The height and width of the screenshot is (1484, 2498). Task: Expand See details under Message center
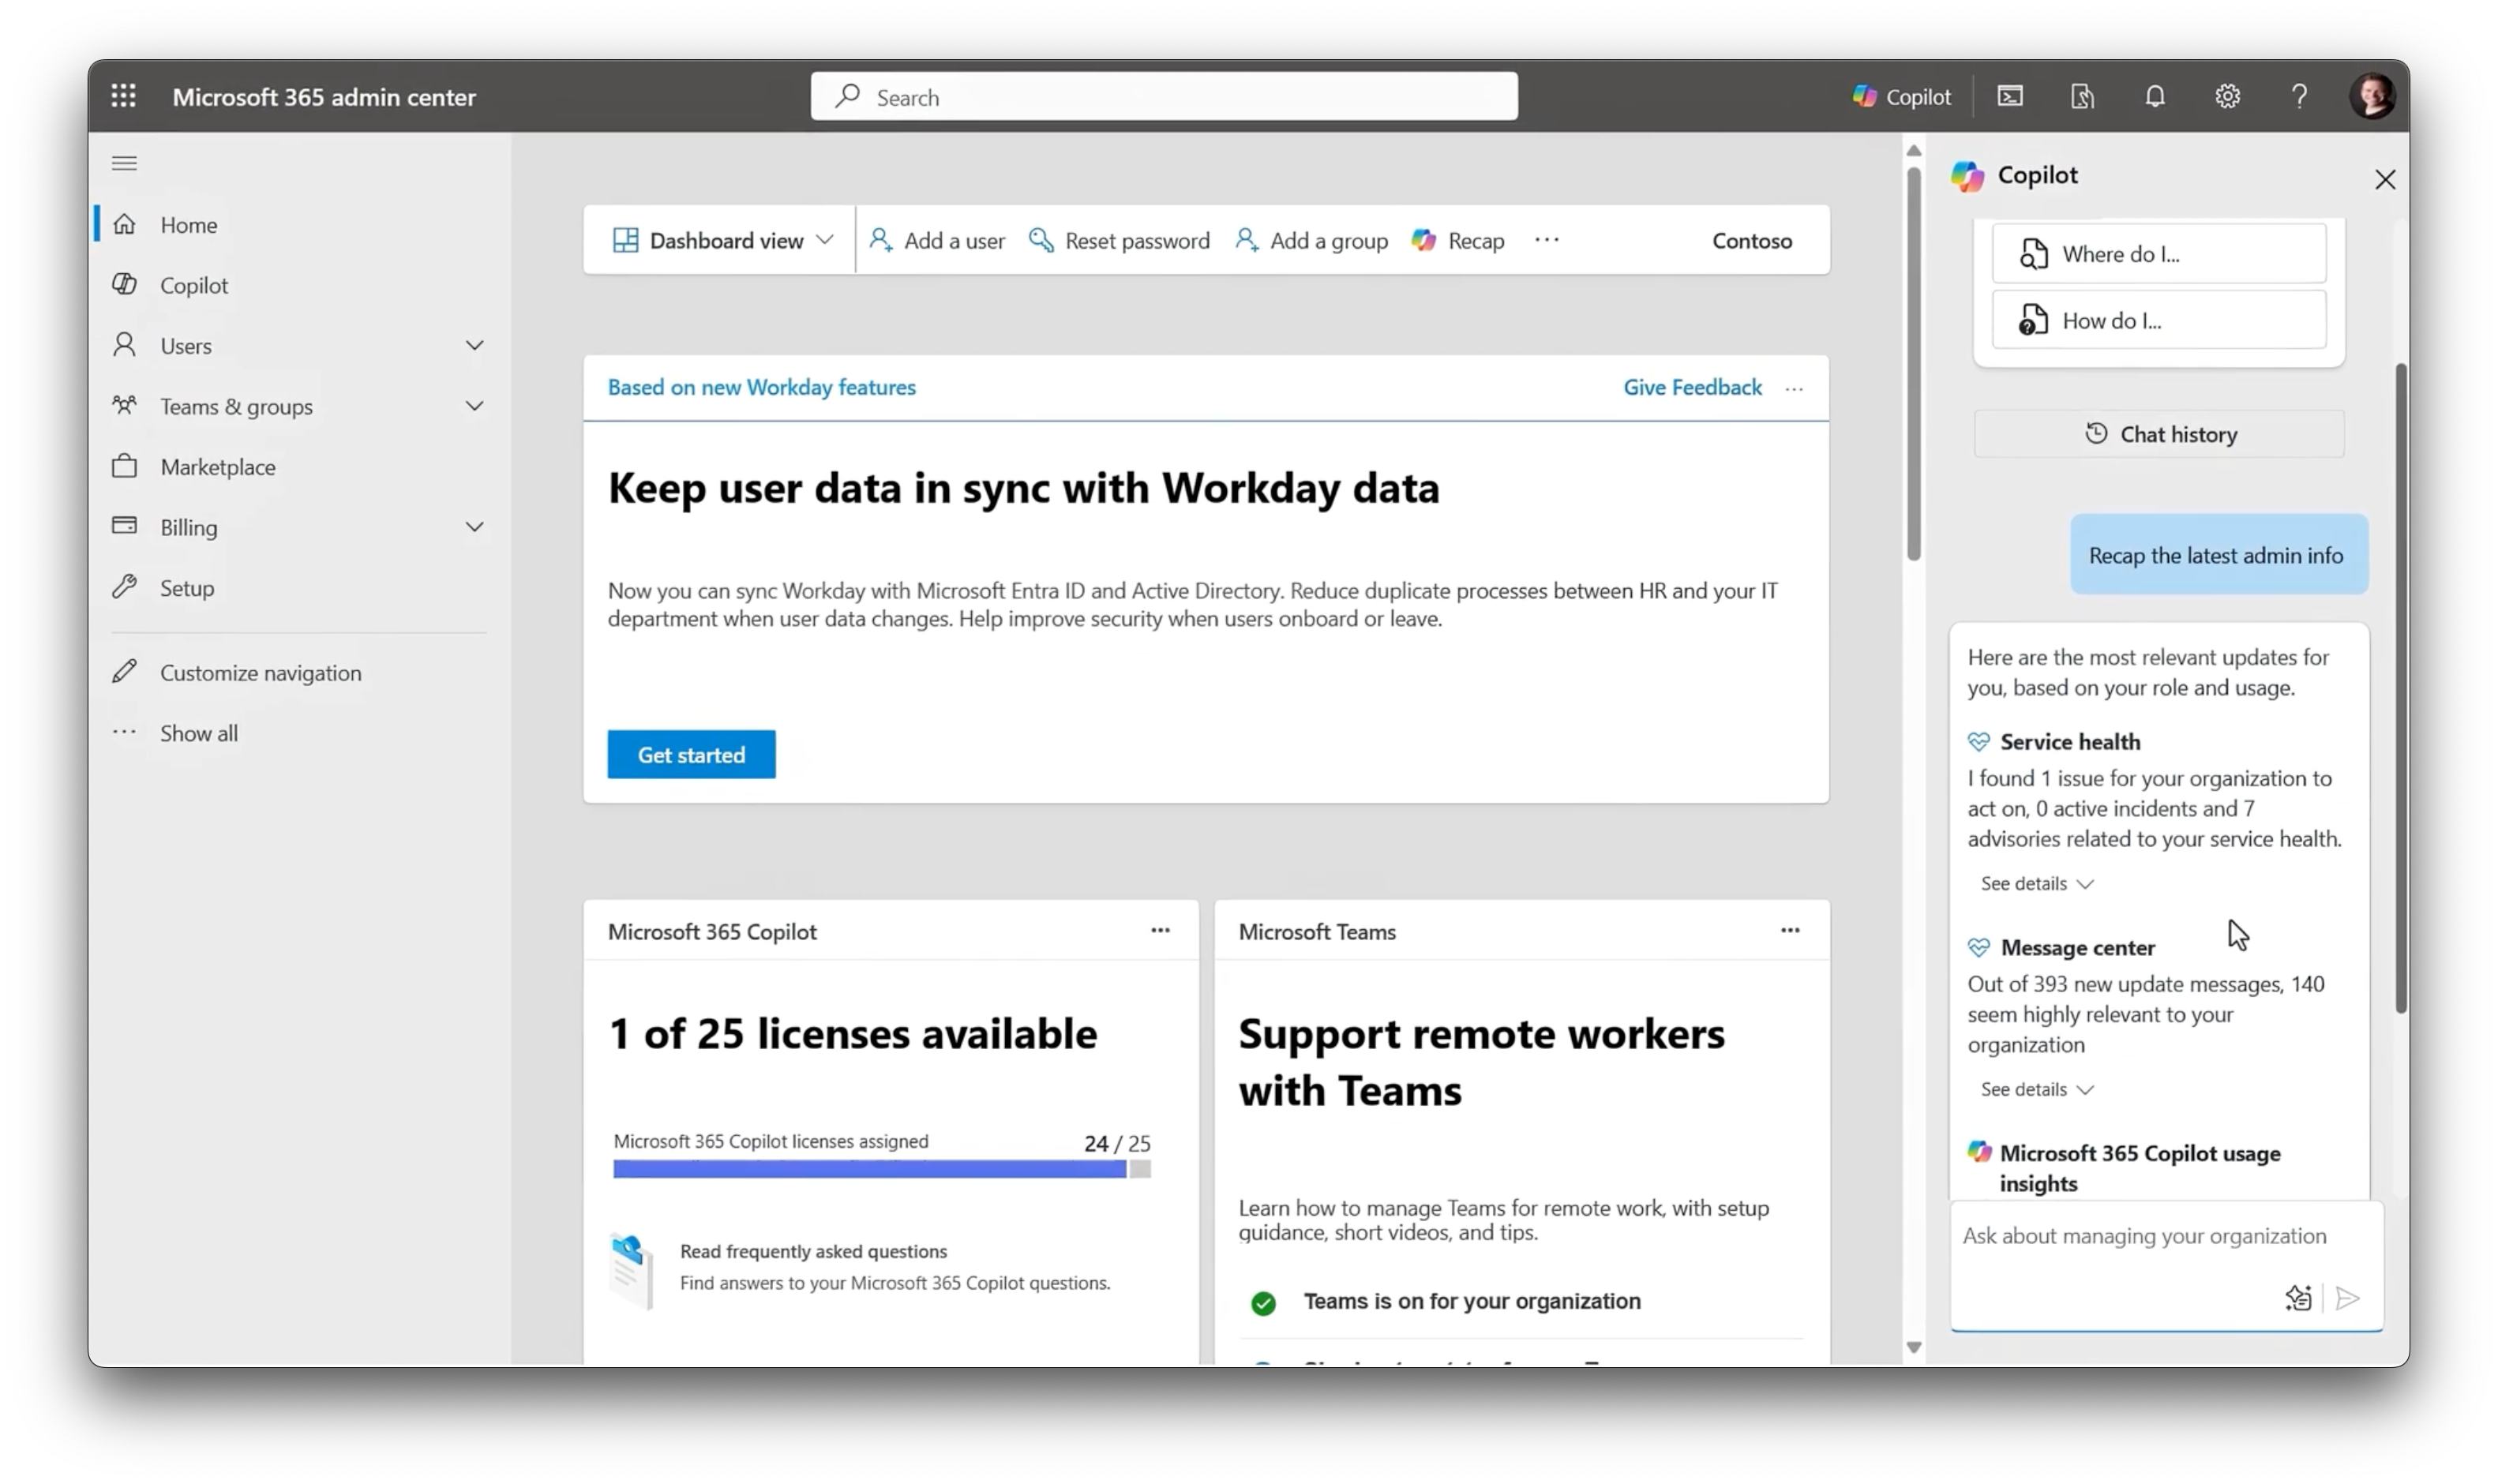point(2036,1090)
